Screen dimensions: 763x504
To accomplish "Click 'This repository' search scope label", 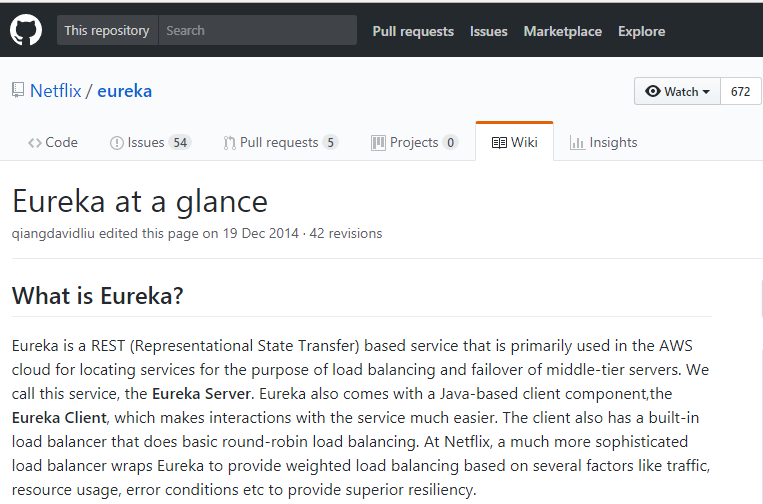I will pyautogui.click(x=107, y=31).
